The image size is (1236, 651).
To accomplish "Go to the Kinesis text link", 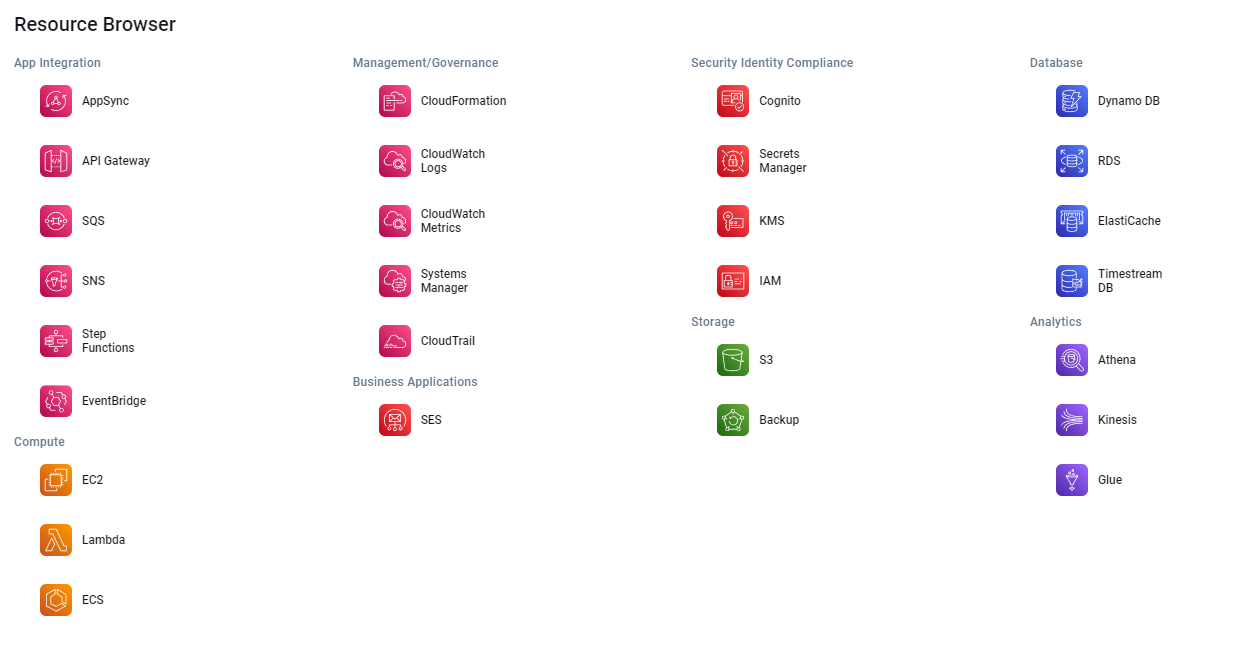I will click(1117, 420).
